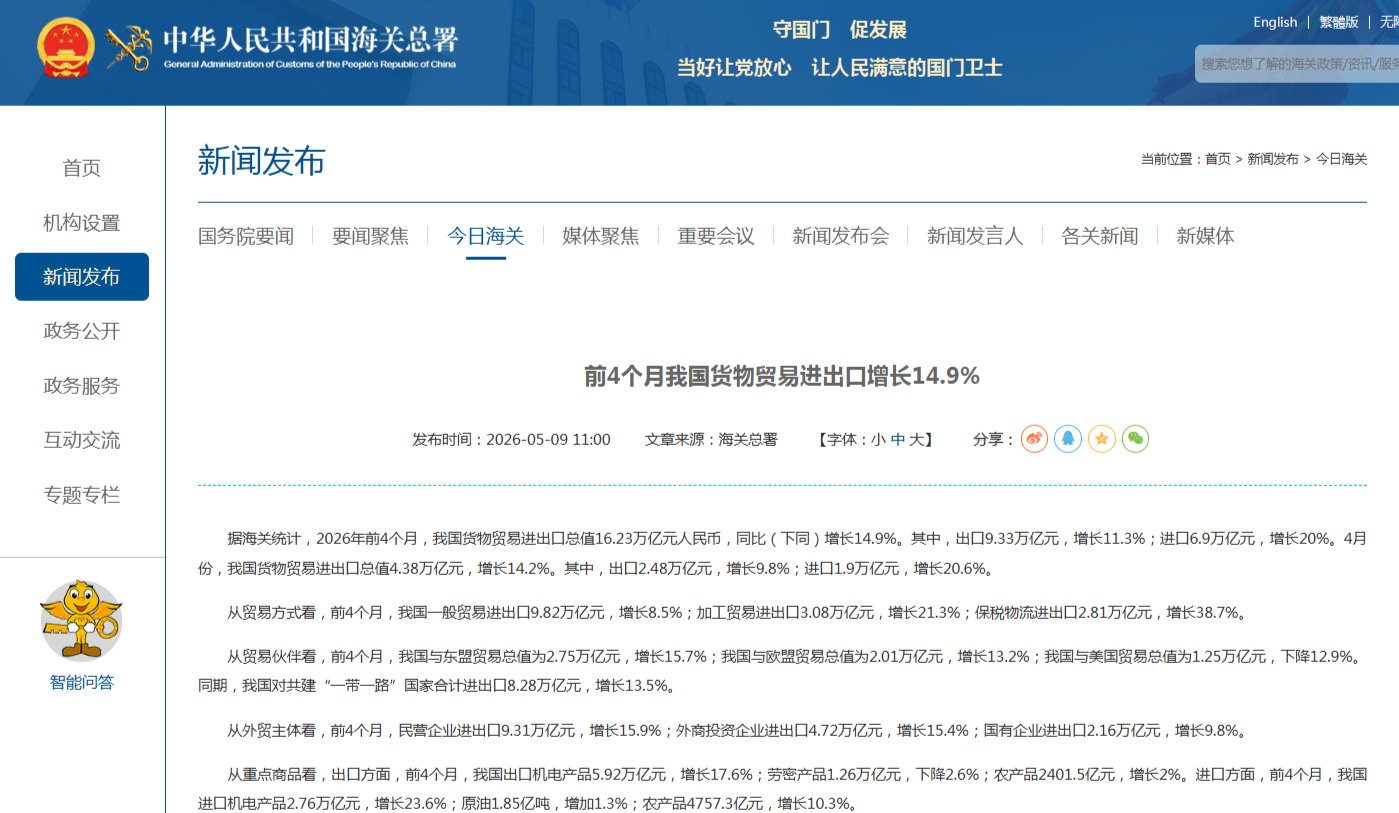
Task: Share article via Weibo icon
Action: (x=1034, y=439)
